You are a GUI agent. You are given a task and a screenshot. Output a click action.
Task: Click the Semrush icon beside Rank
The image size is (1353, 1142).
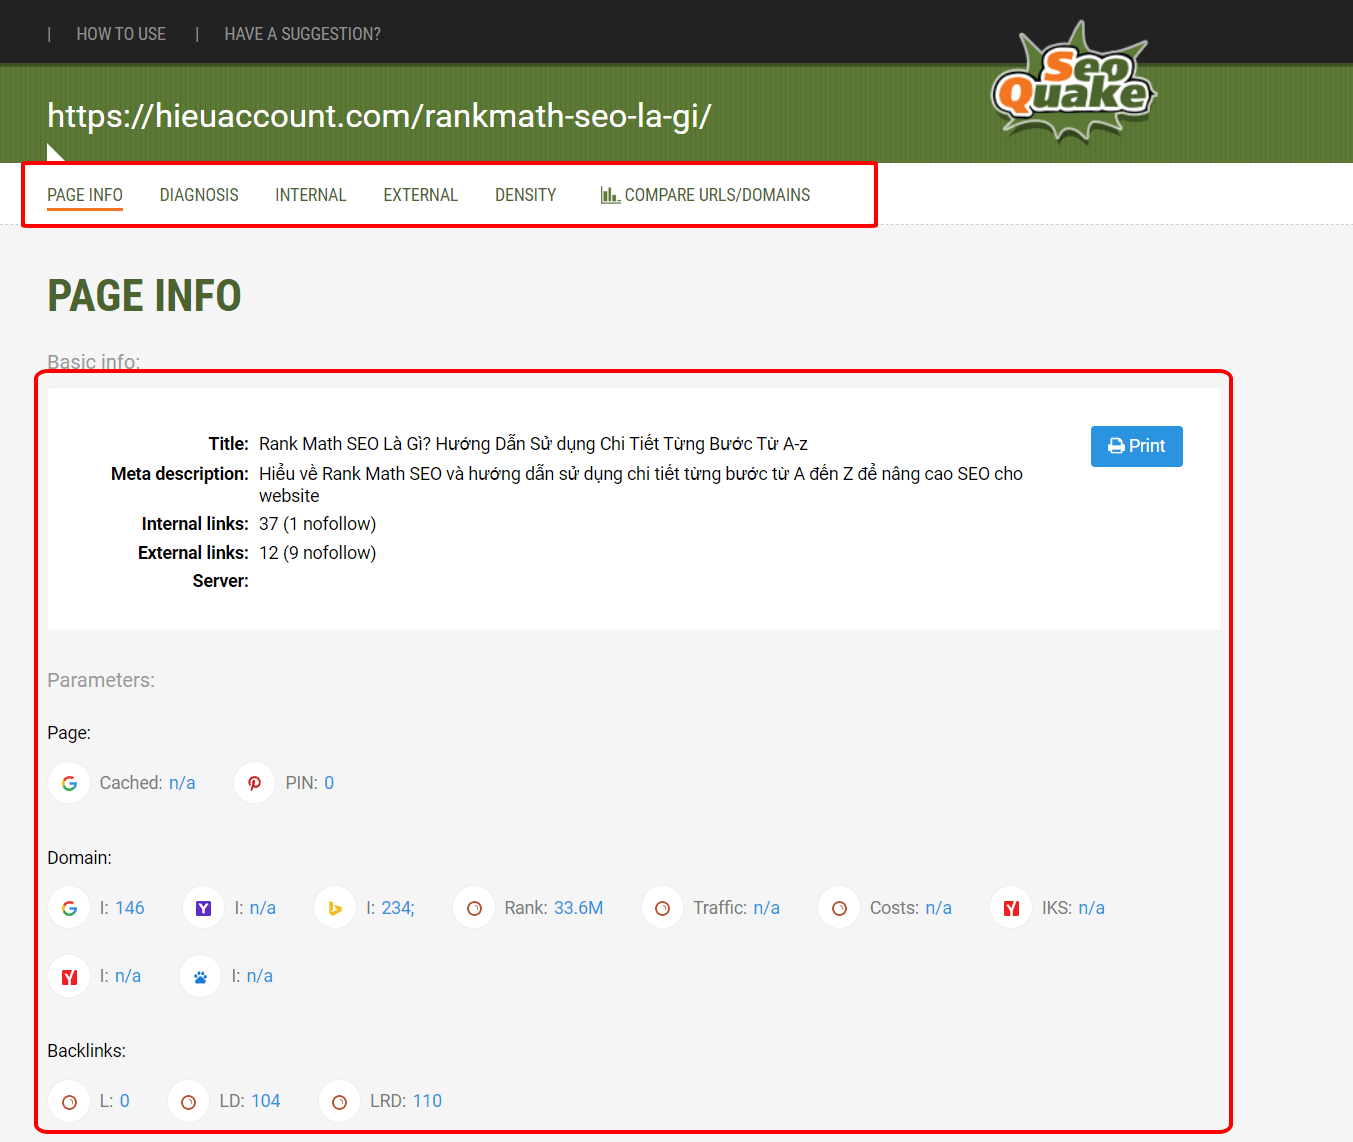pos(474,908)
